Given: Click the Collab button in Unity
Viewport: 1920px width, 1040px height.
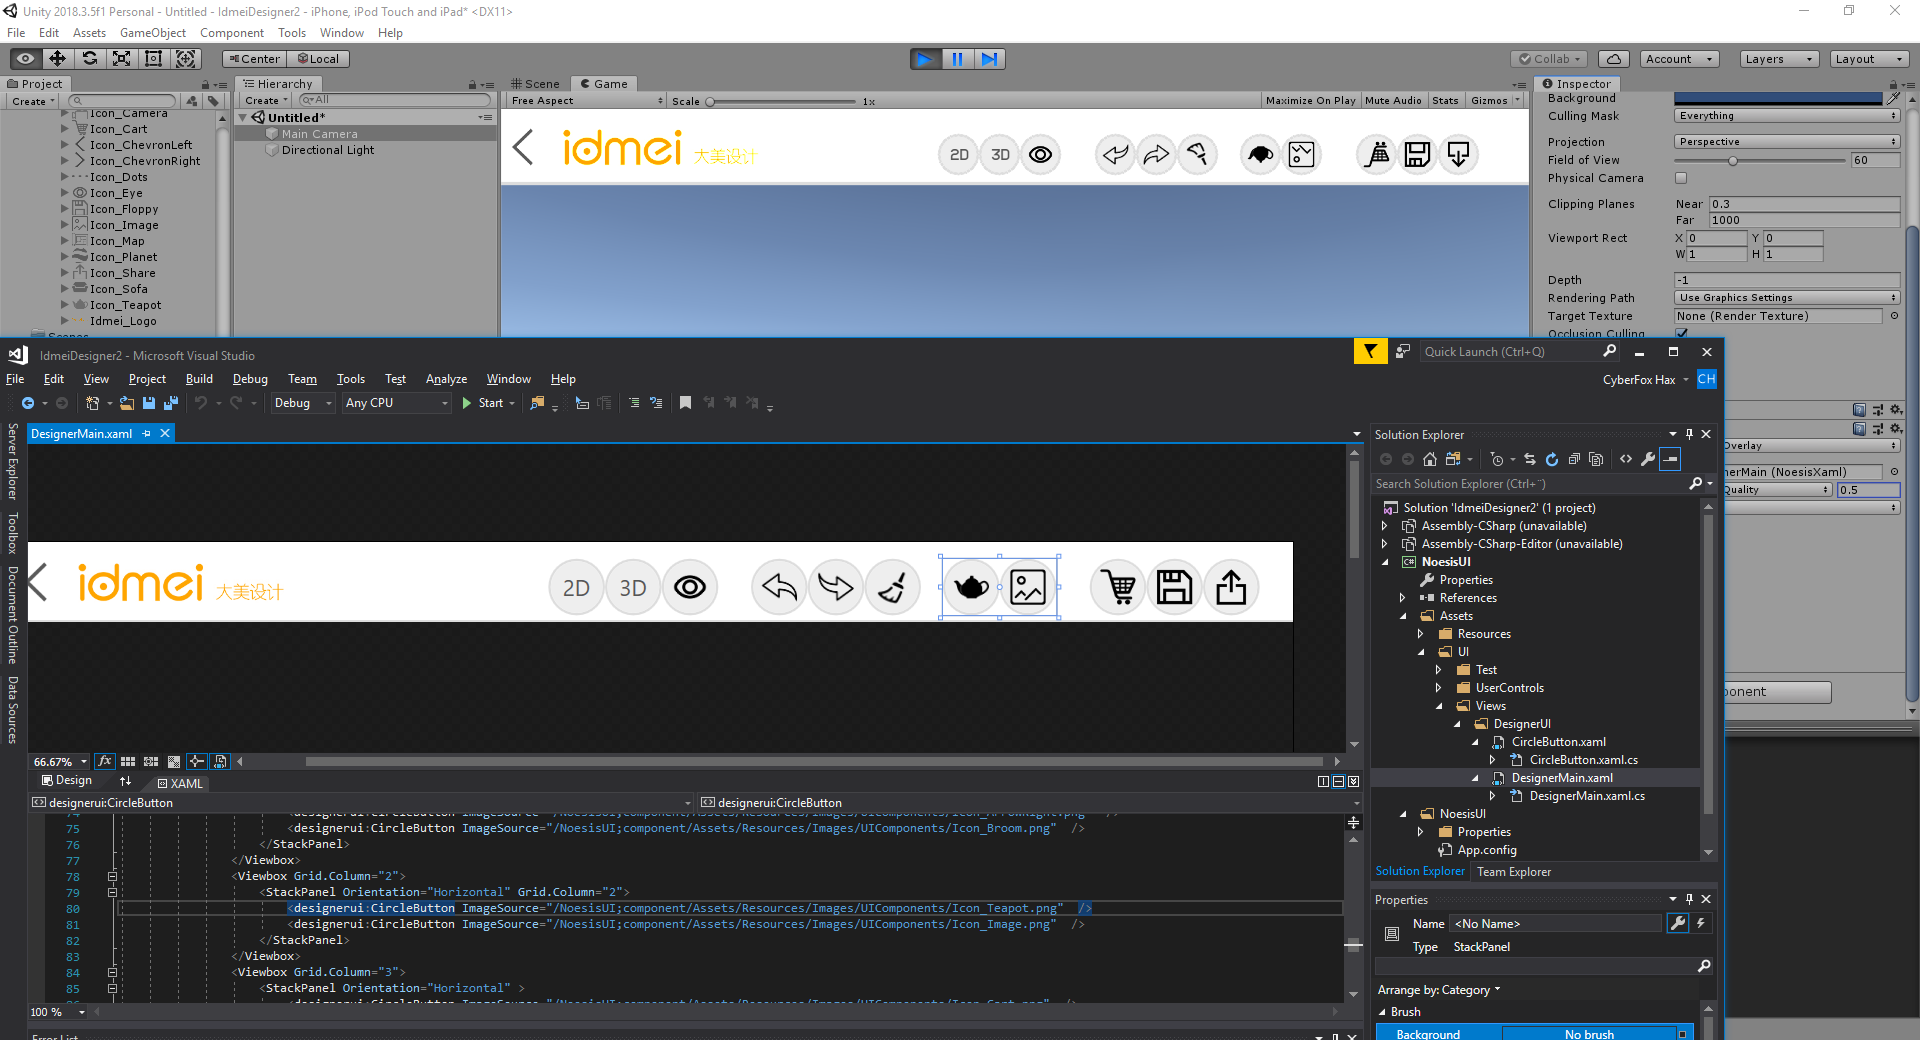Looking at the screenshot, I should (1549, 59).
